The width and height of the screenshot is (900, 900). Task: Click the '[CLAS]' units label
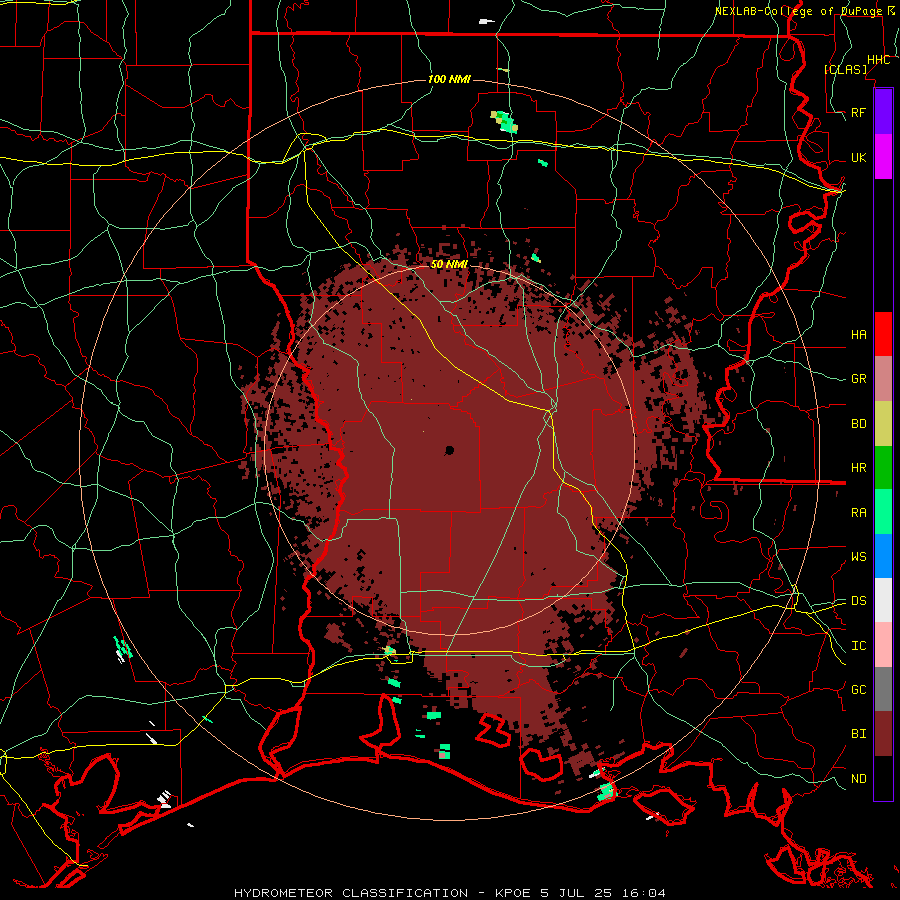pos(845,69)
